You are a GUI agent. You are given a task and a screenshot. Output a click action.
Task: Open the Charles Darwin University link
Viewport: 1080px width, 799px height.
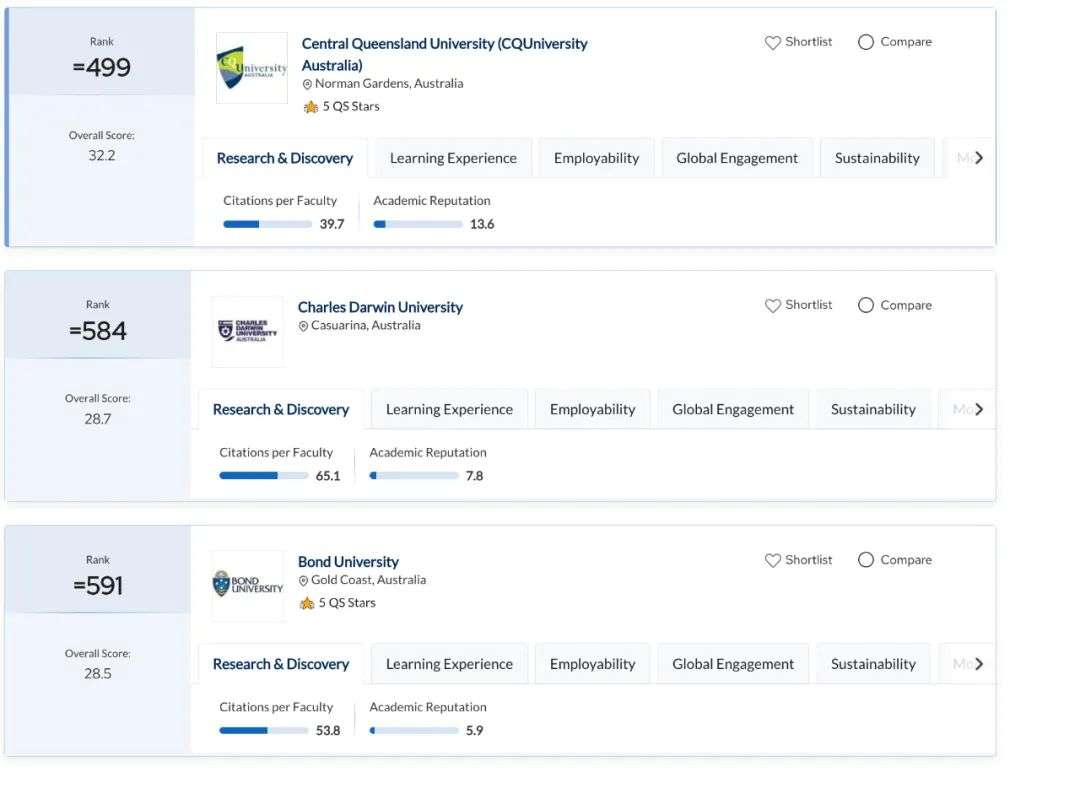pos(380,307)
